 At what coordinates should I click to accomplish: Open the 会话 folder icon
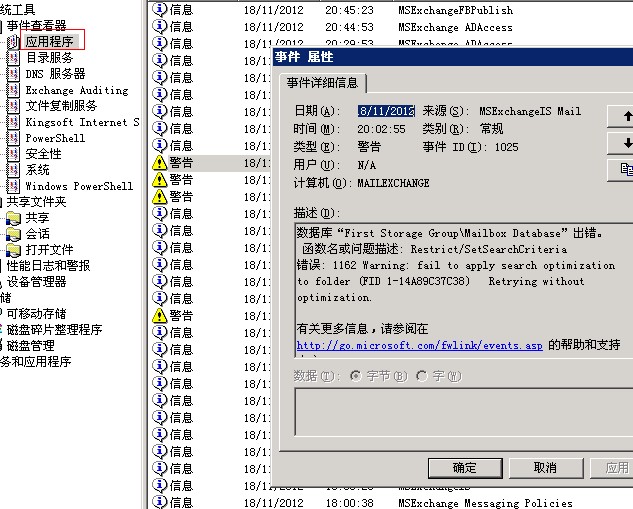(13, 234)
